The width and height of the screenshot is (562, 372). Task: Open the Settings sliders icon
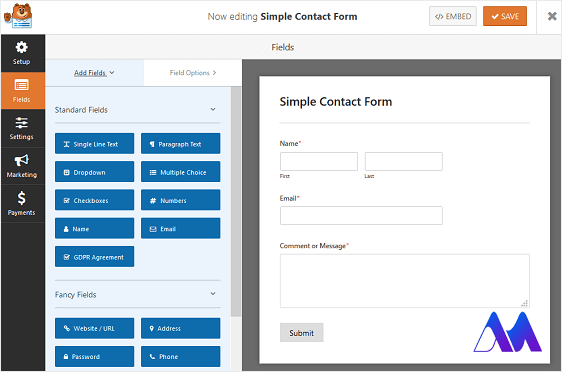[x=22, y=123]
